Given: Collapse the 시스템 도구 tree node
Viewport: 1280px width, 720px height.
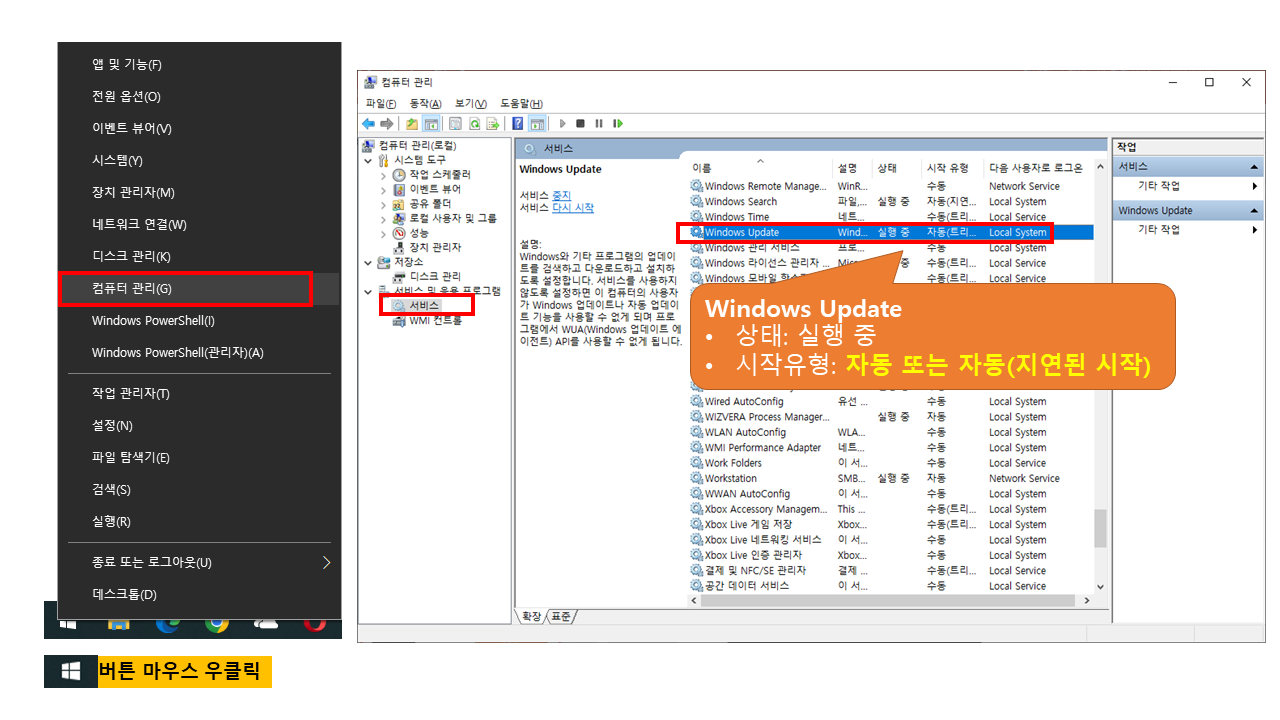Looking at the screenshot, I should 368,160.
